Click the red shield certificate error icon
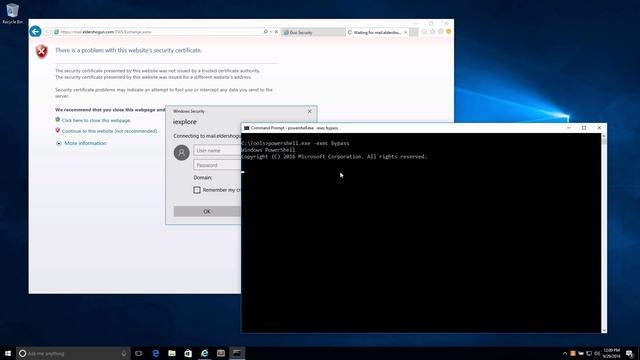The width and height of the screenshot is (640, 360). [x=42, y=51]
